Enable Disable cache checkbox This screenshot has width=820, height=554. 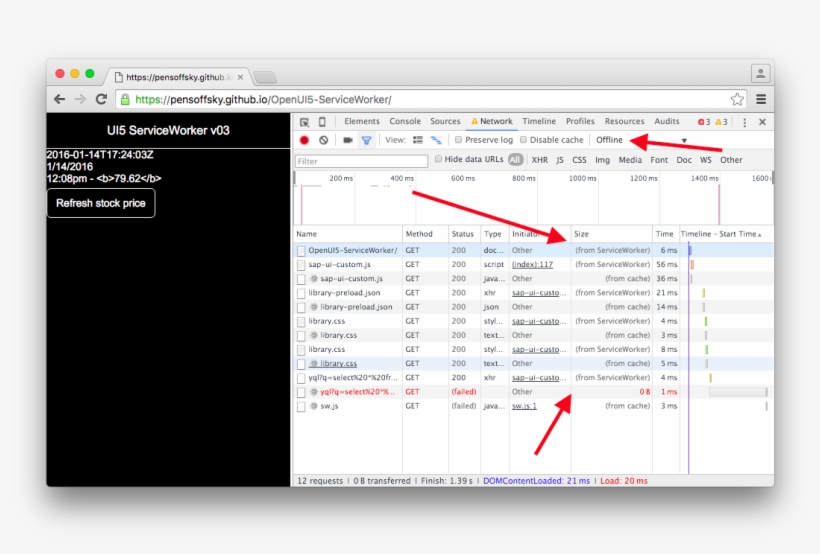coord(523,140)
